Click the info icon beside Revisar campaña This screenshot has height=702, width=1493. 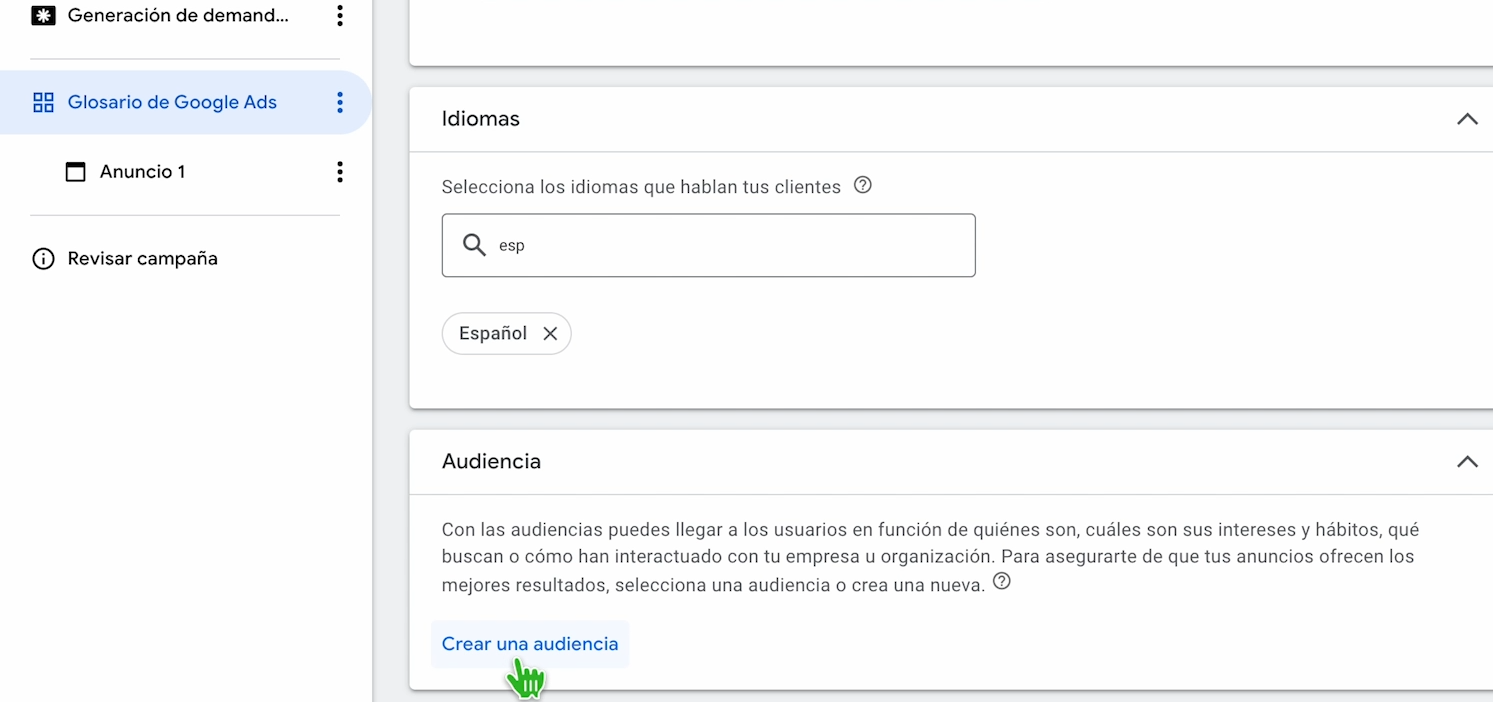tap(43, 259)
